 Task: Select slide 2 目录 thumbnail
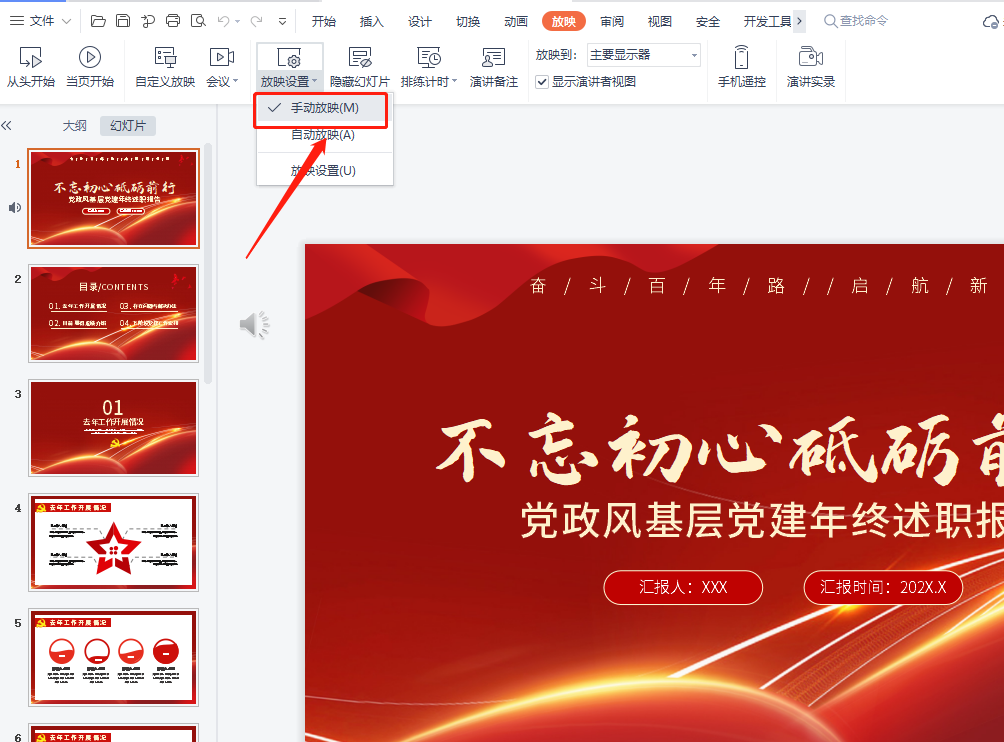113,314
